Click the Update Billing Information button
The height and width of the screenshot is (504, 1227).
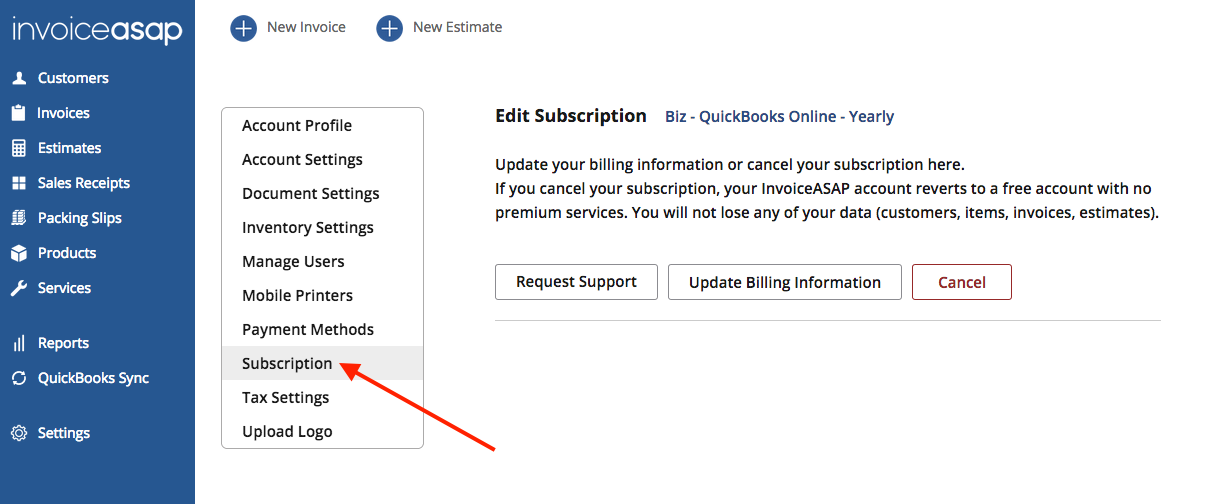click(x=785, y=282)
